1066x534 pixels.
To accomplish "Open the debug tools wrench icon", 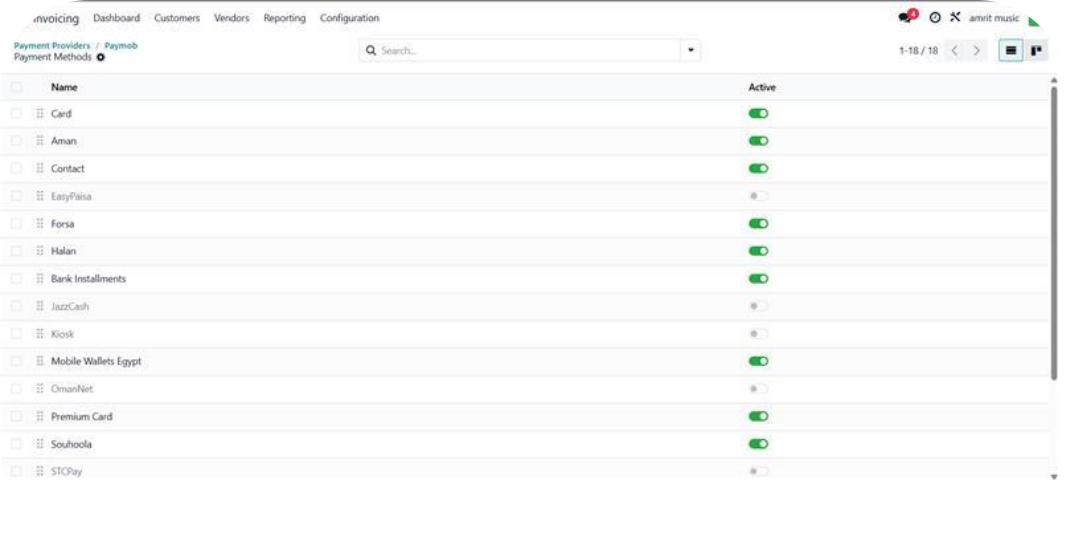I will click(x=955, y=18).
